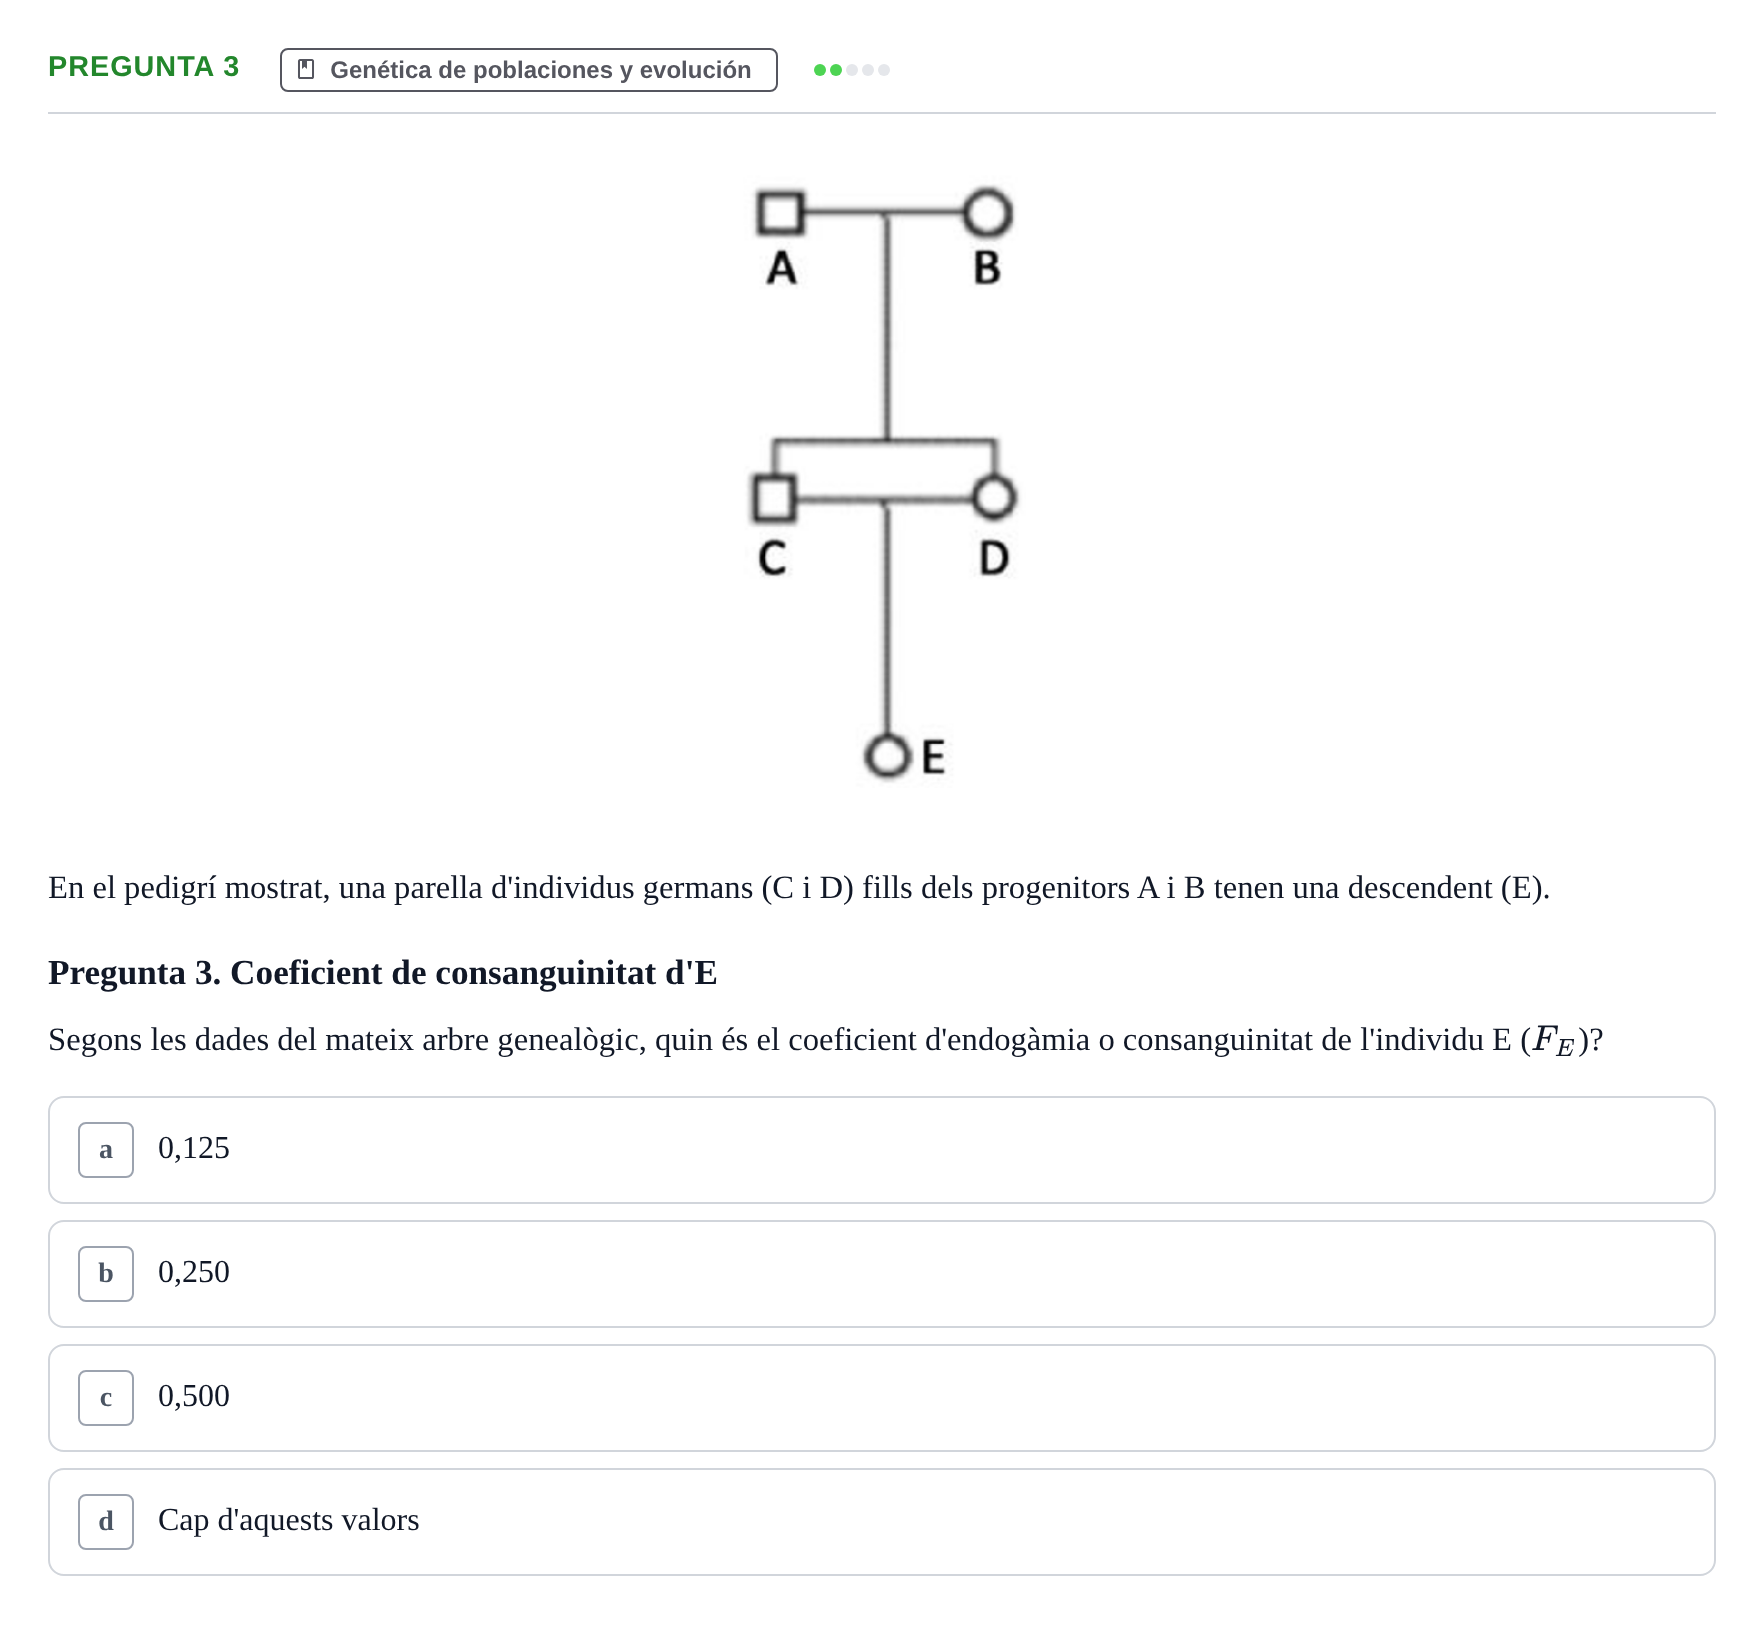Select the square symbol for individual C
The width and height of the screenshot is (1764, 1626).
tap(774, 498)
